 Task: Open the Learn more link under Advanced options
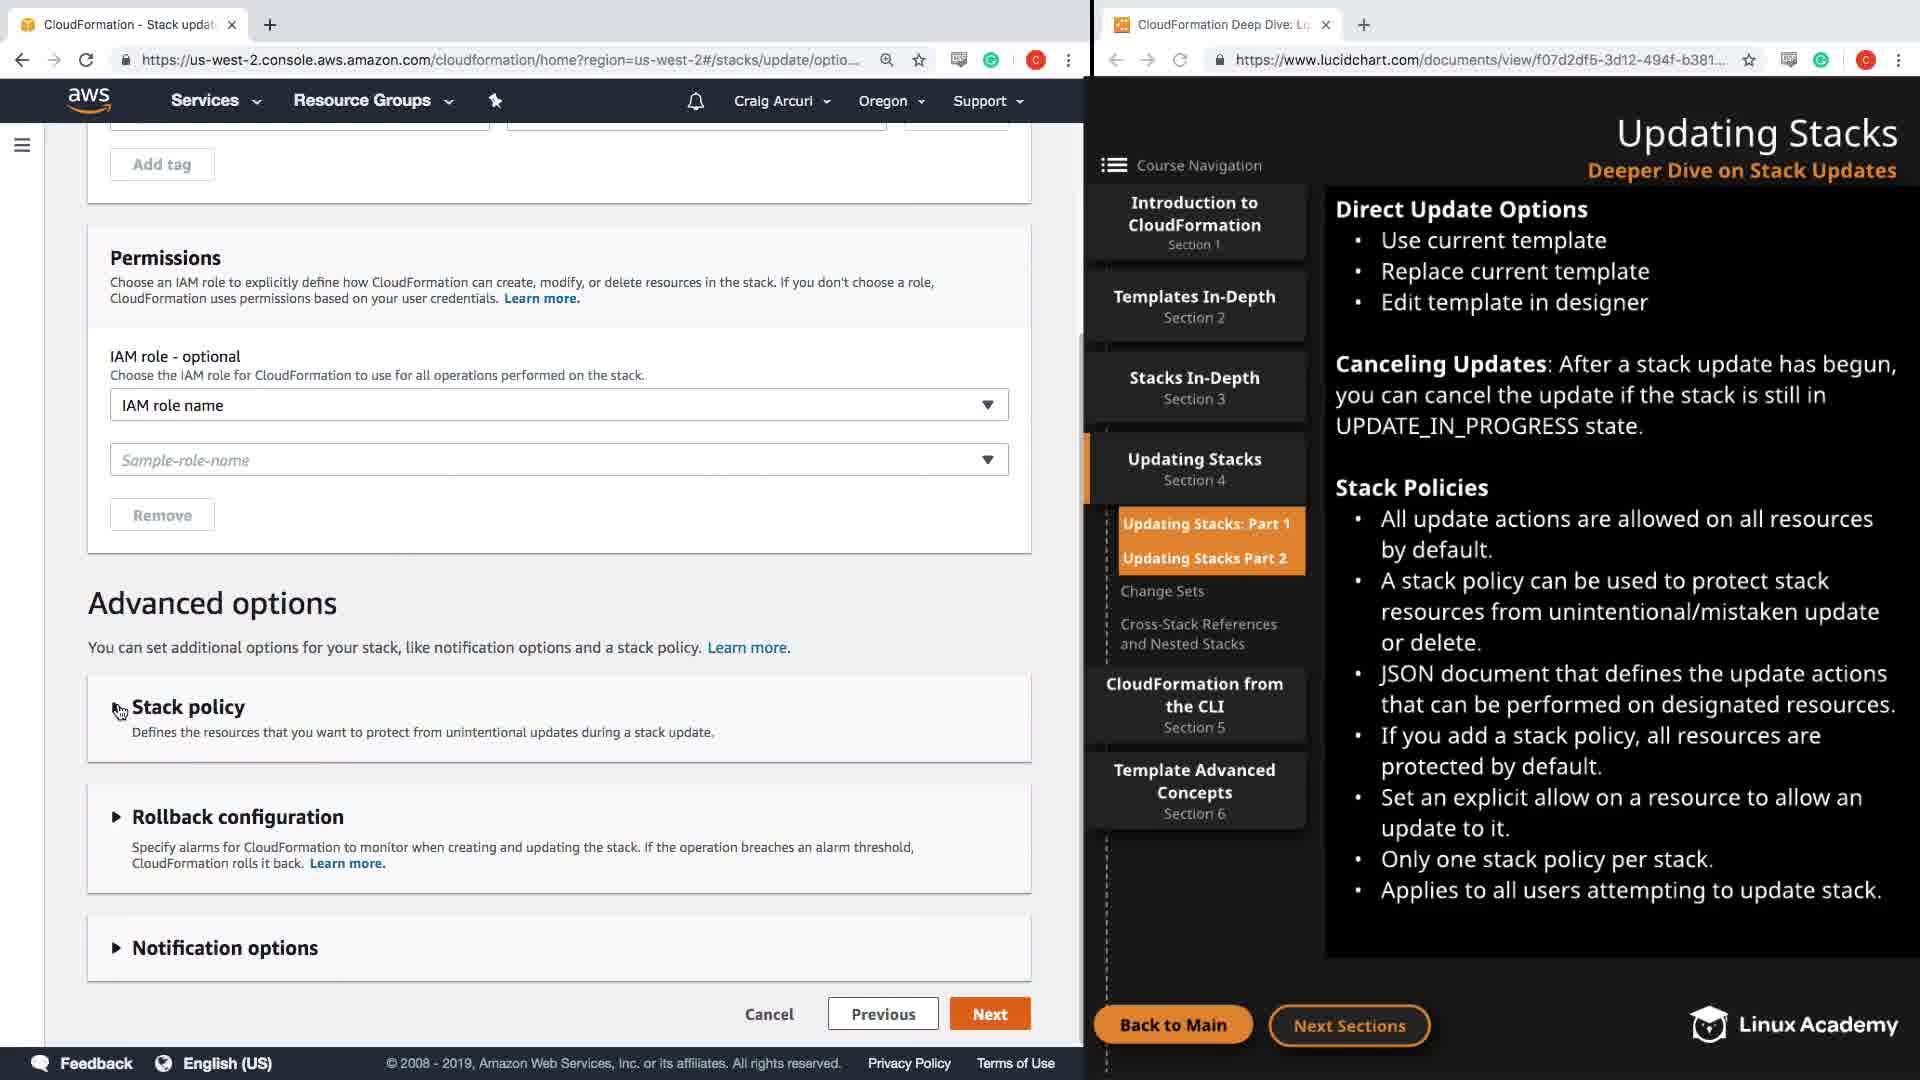click(x=747, y=648)
